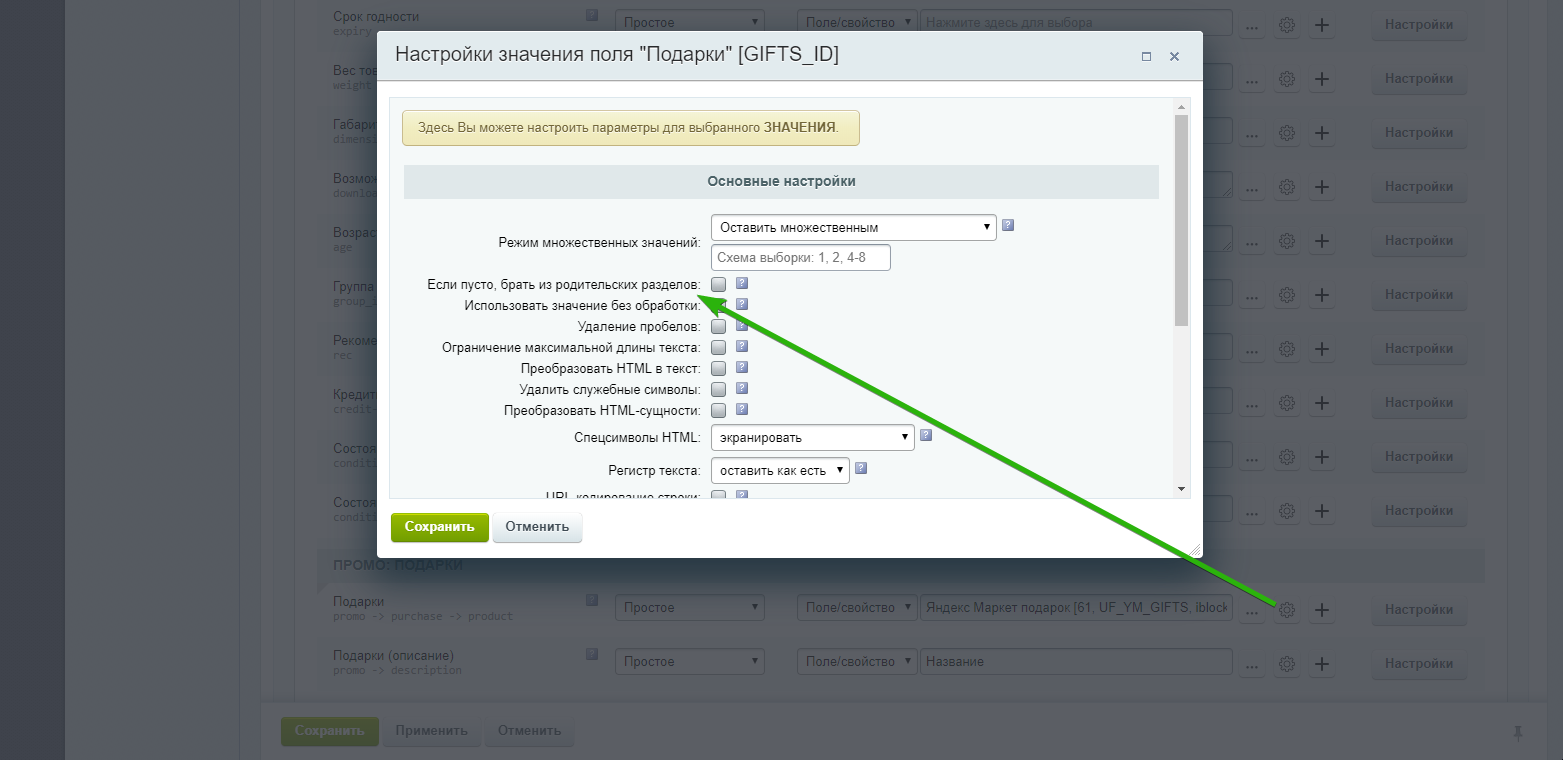The image size is (1563, 760).
Task: Click Применить button at page bottom
Action: coord(431,731)
